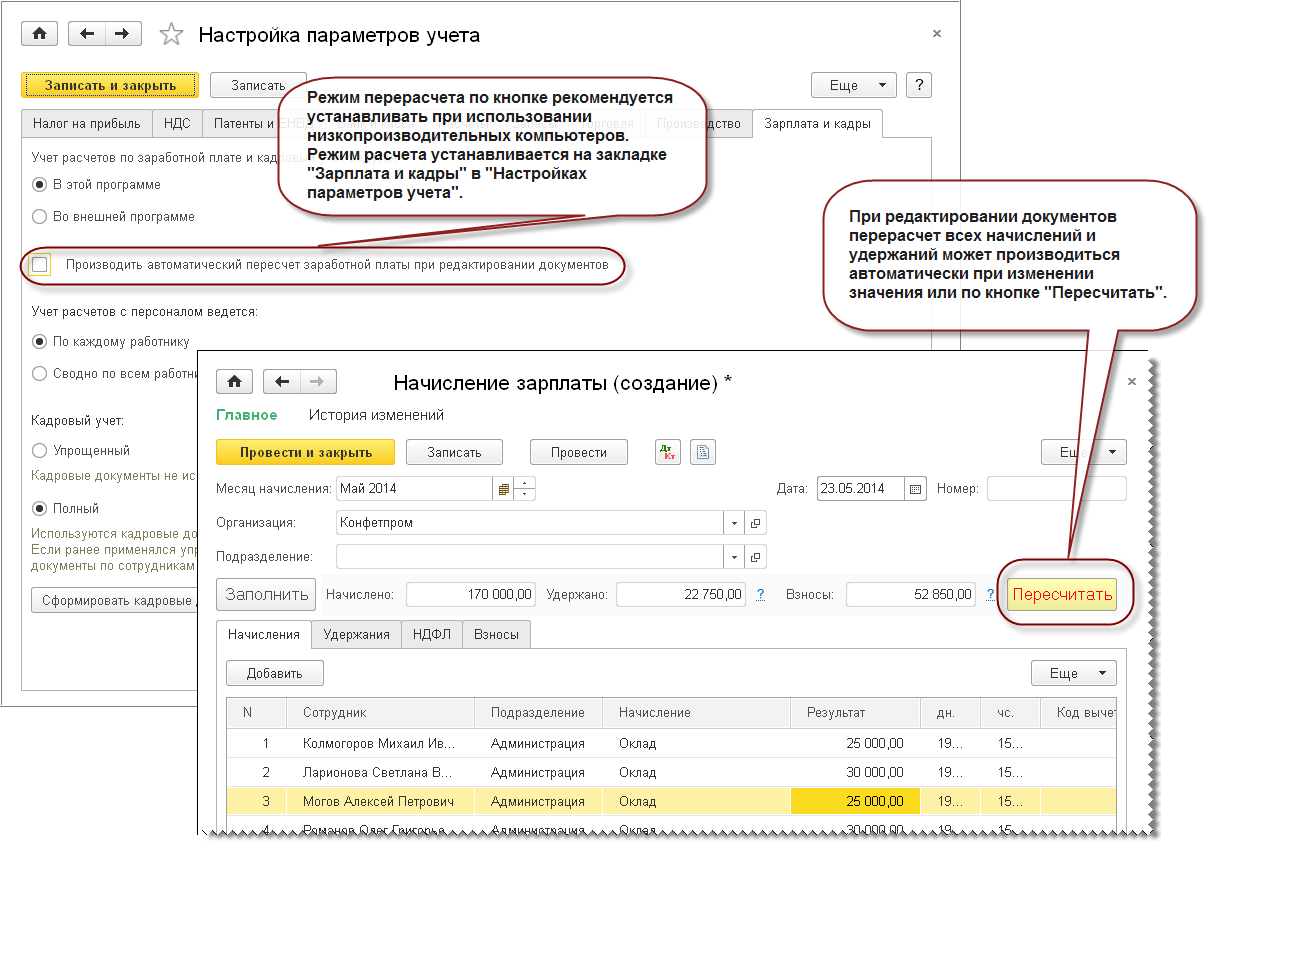Screen dimensions: 1291x957
Task: Open calendar picker next to Дата field
Action: 915,489
